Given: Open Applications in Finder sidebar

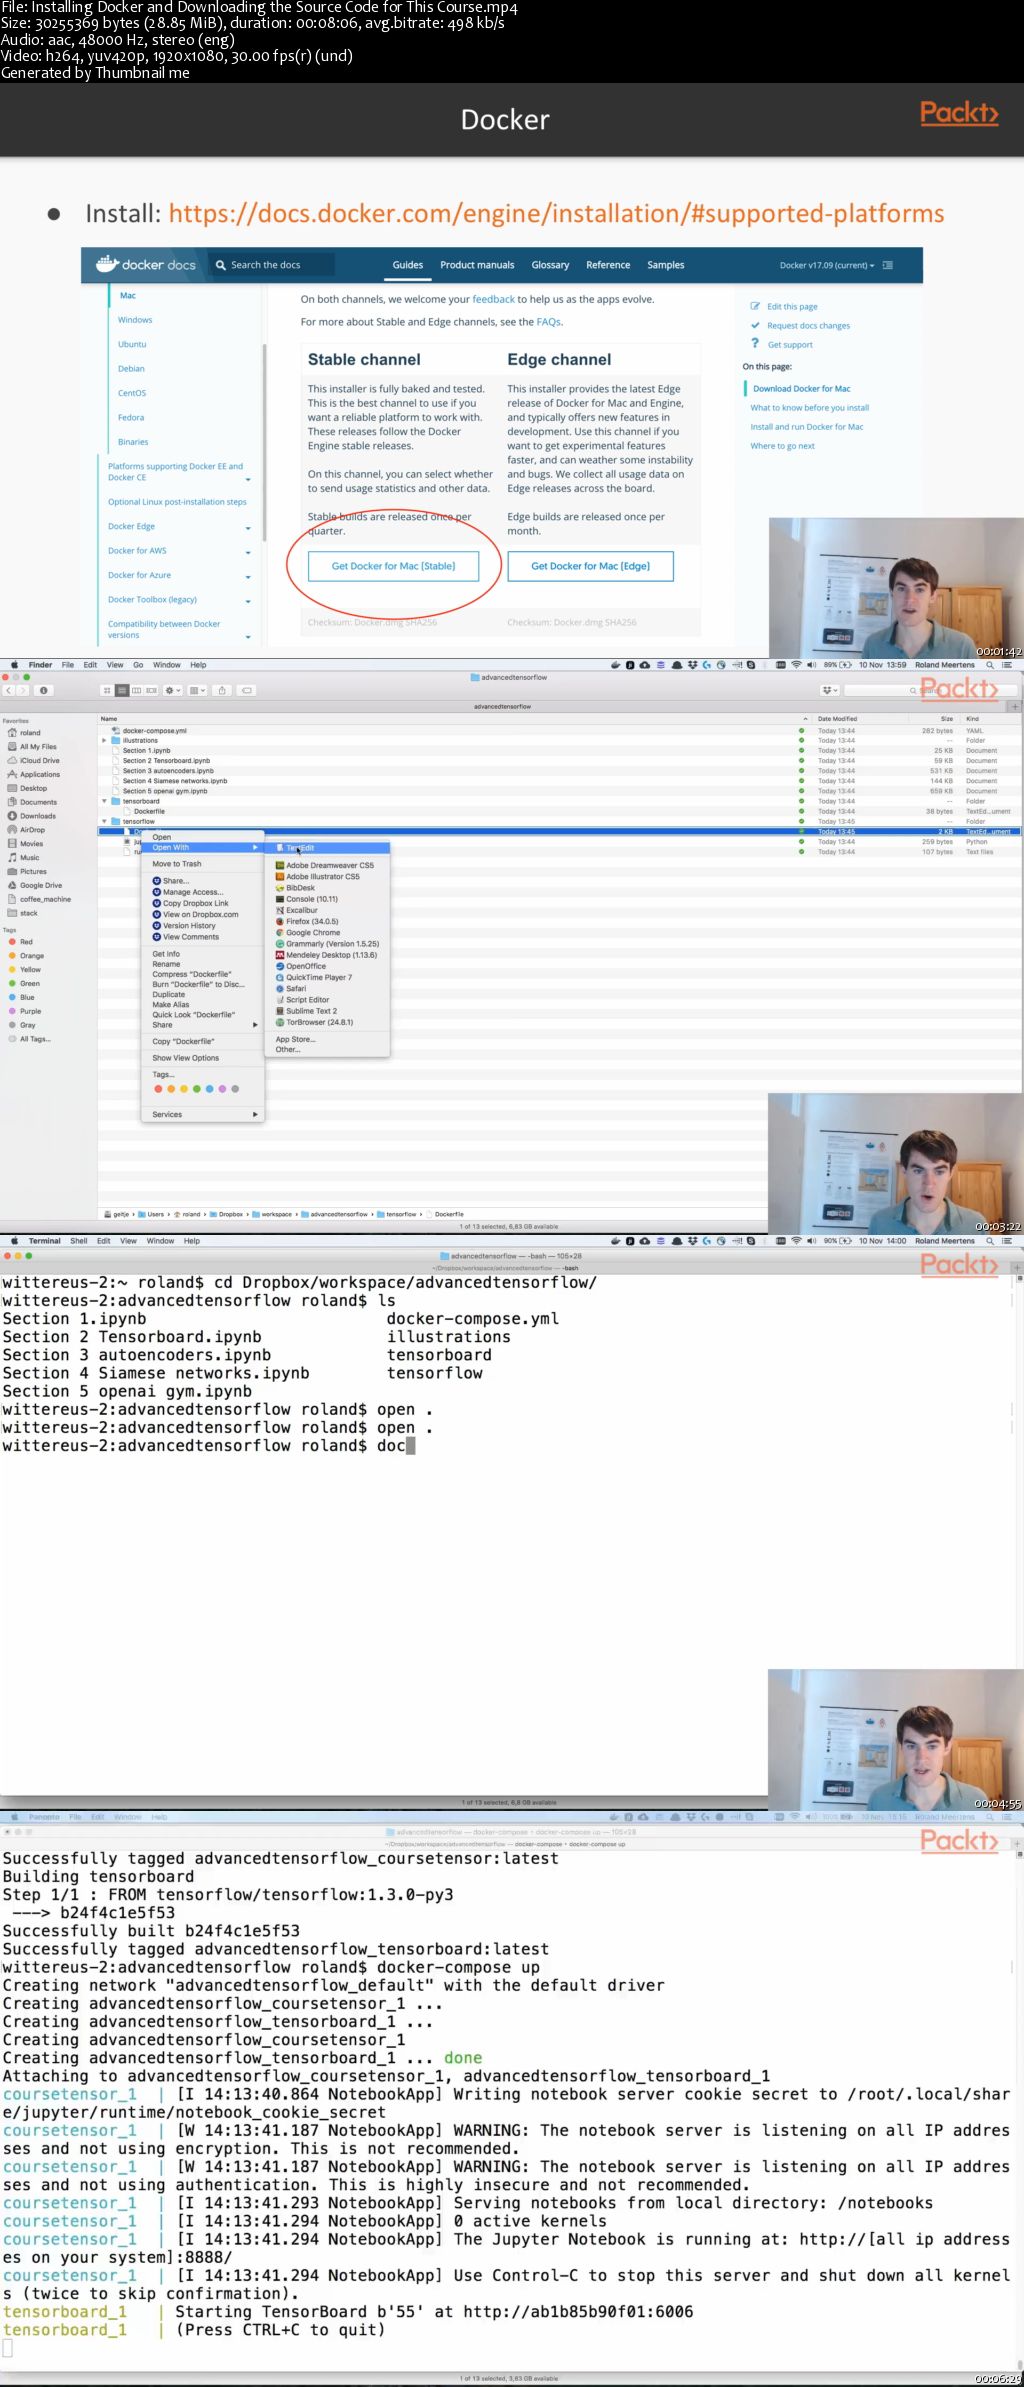Looking at the screenshot, I should click(x=34, y=775).
